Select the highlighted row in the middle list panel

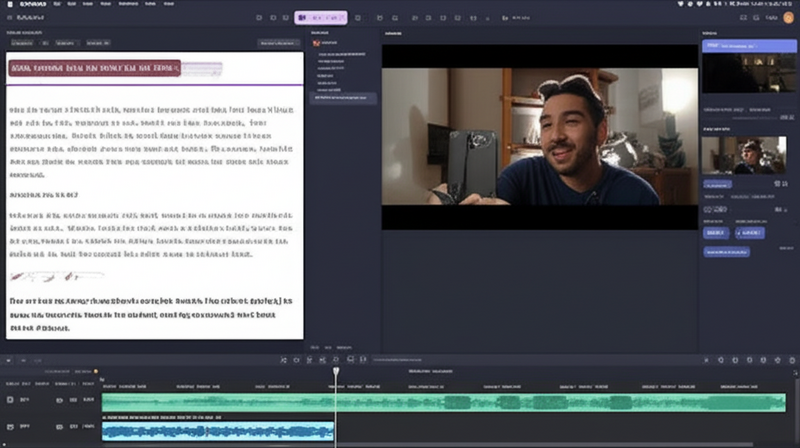[x=343, y=97]
